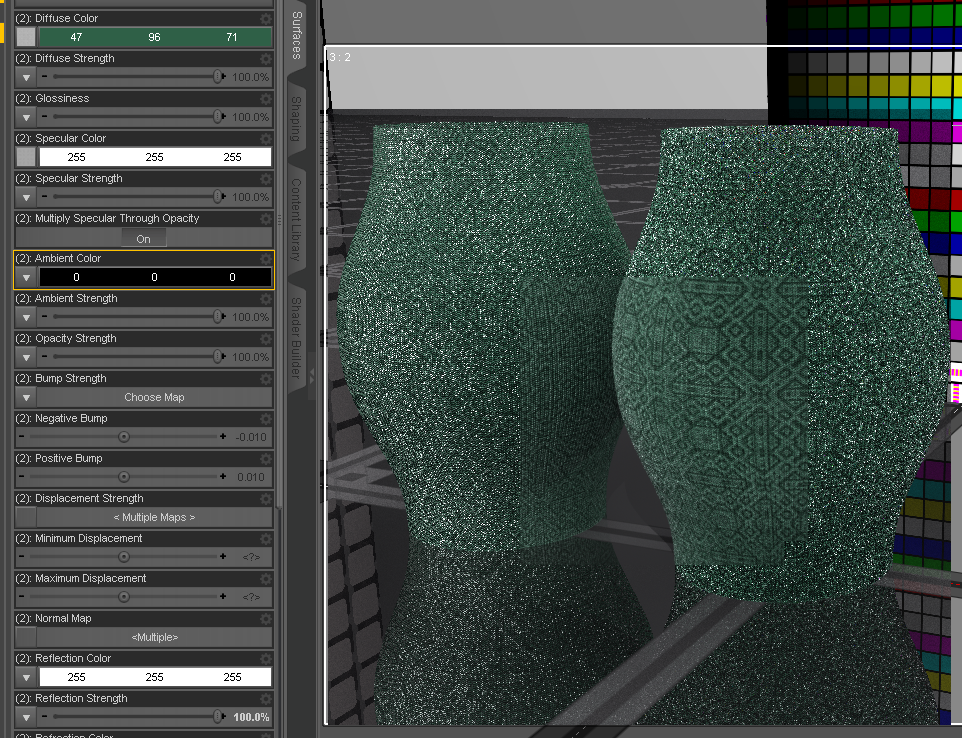The height and width of the screenshot is (738, 962).
Task: Click the Minimum Displacement slider handle
Action: click(x=124, y=556)
